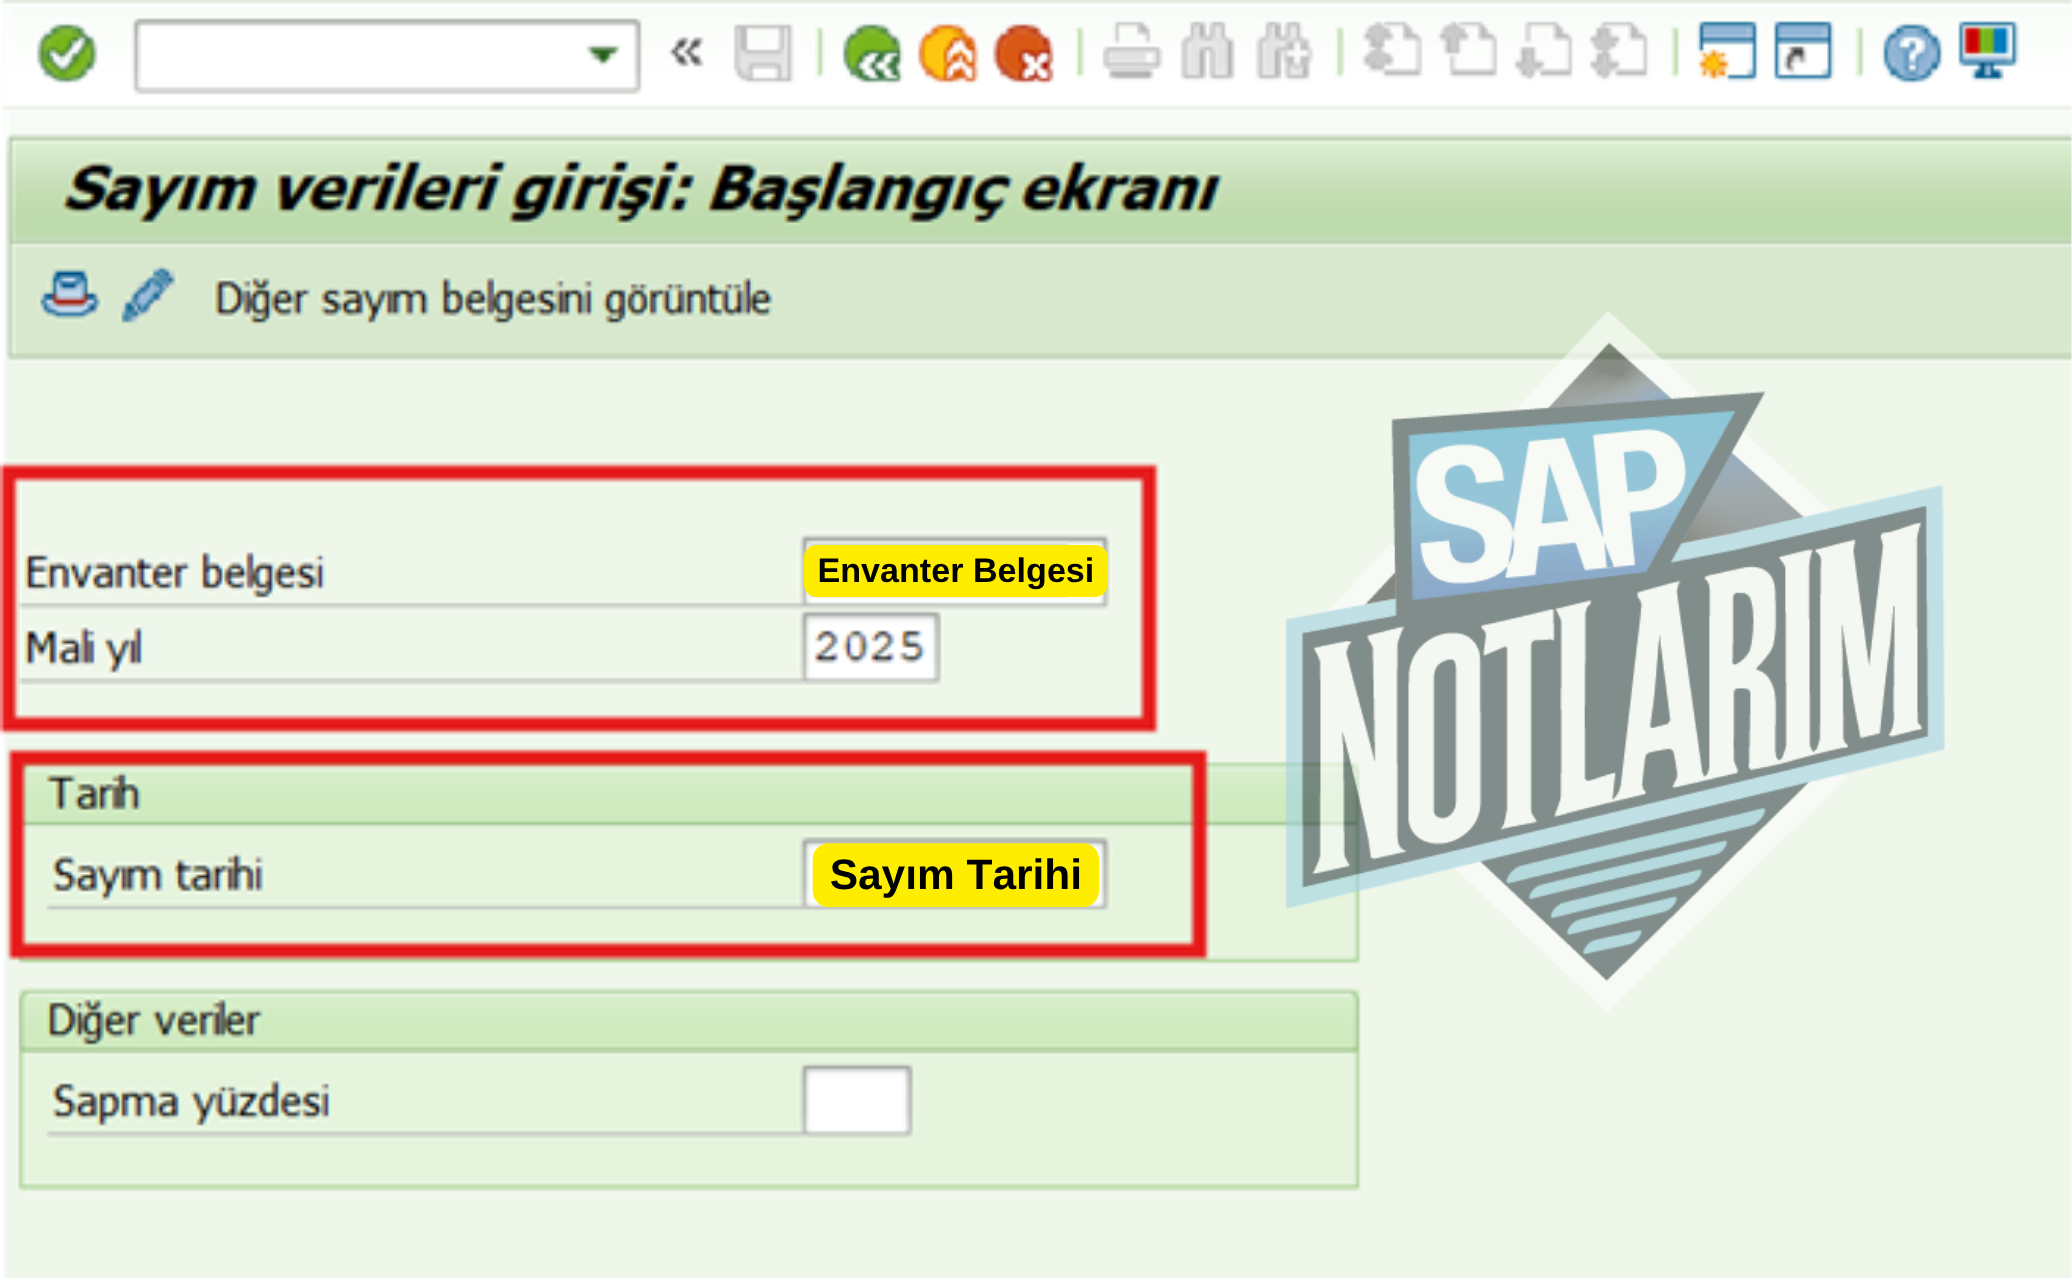
Task: Click the Find Next binoculars icon
Action: click(1285, 52)
